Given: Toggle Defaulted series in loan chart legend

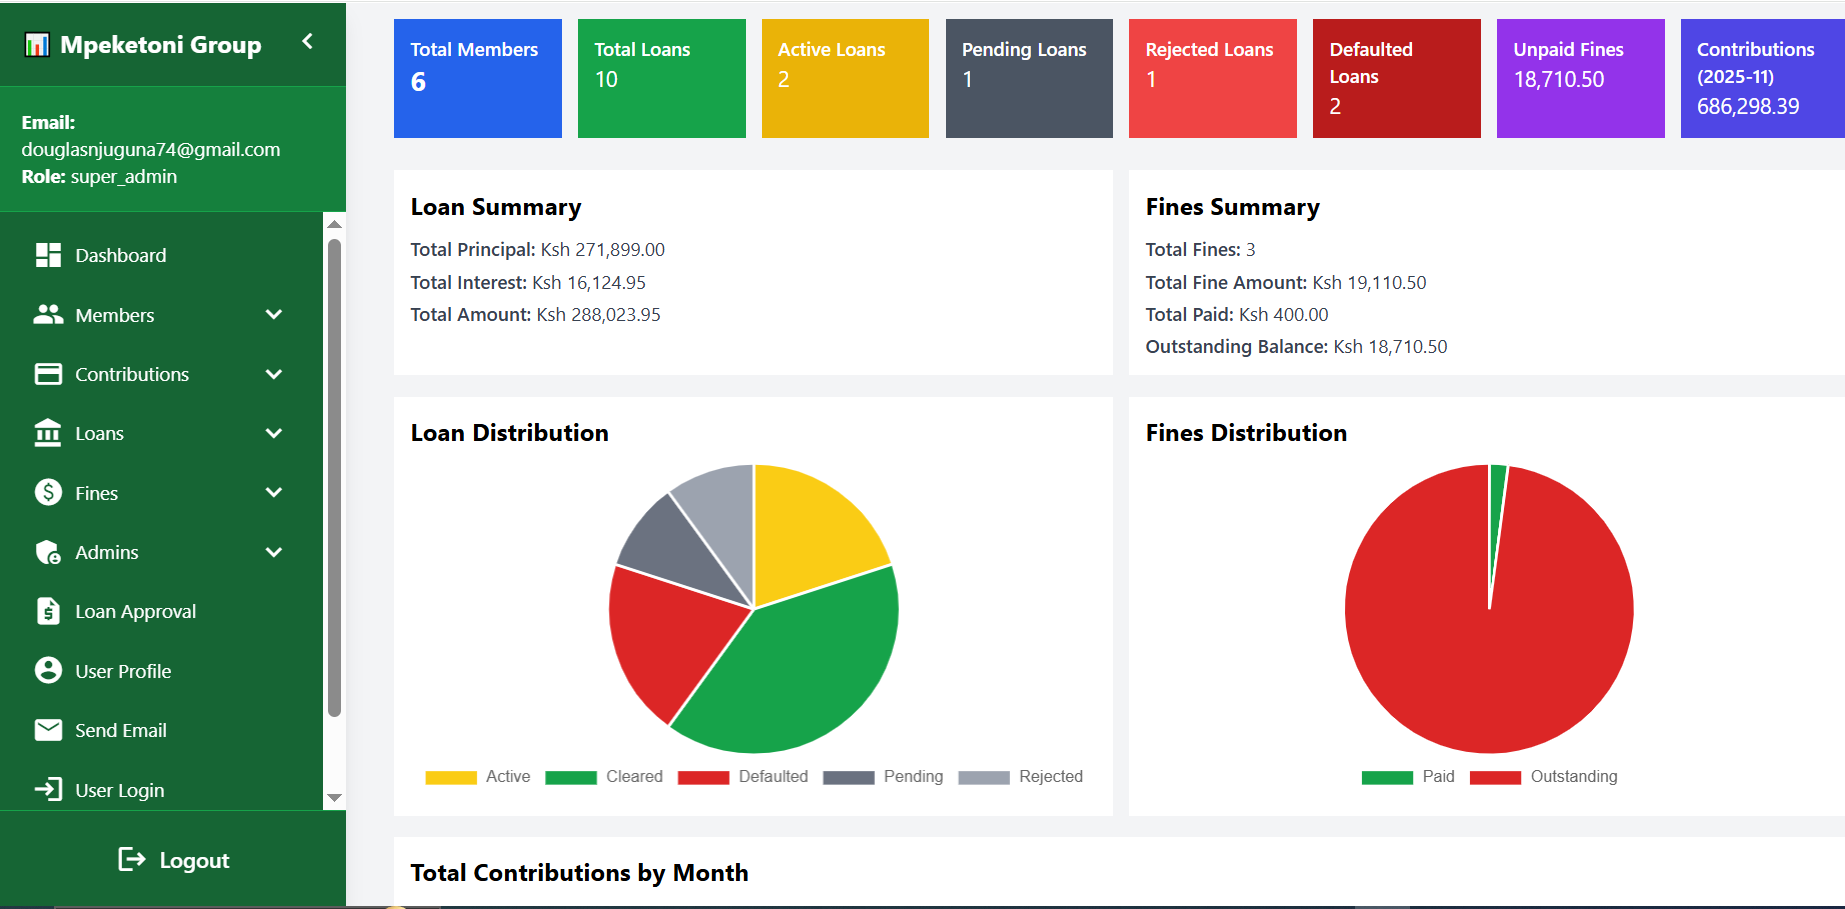Looking at the screenshot, I should (743, 777).
